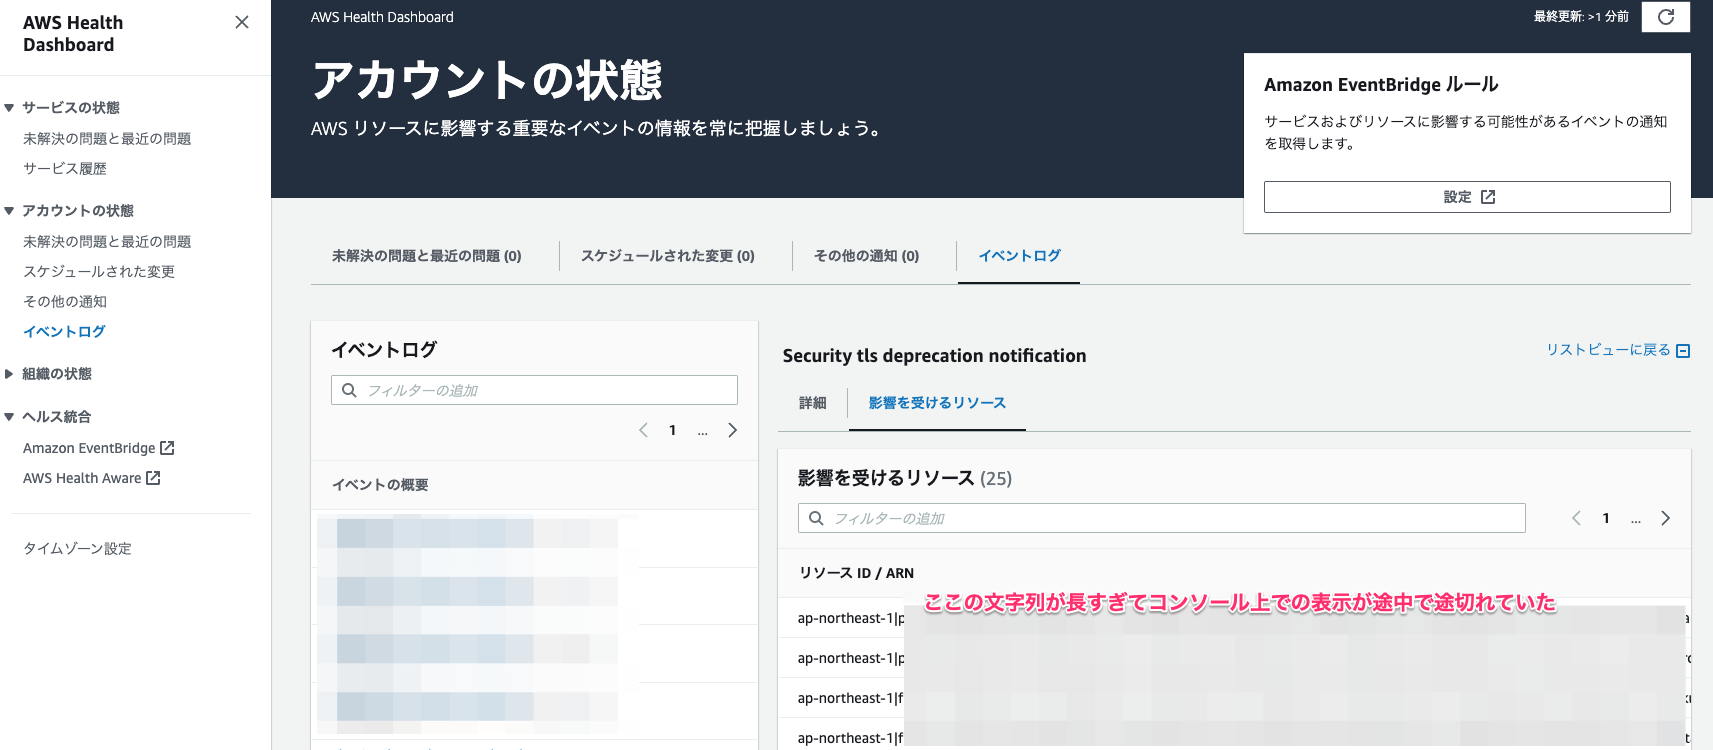Open 未解決の問題と最近の問題 under アカウントの状態
Image resolution: width=1713 pixels, height=750 pixels.
[x=107, y=241]
